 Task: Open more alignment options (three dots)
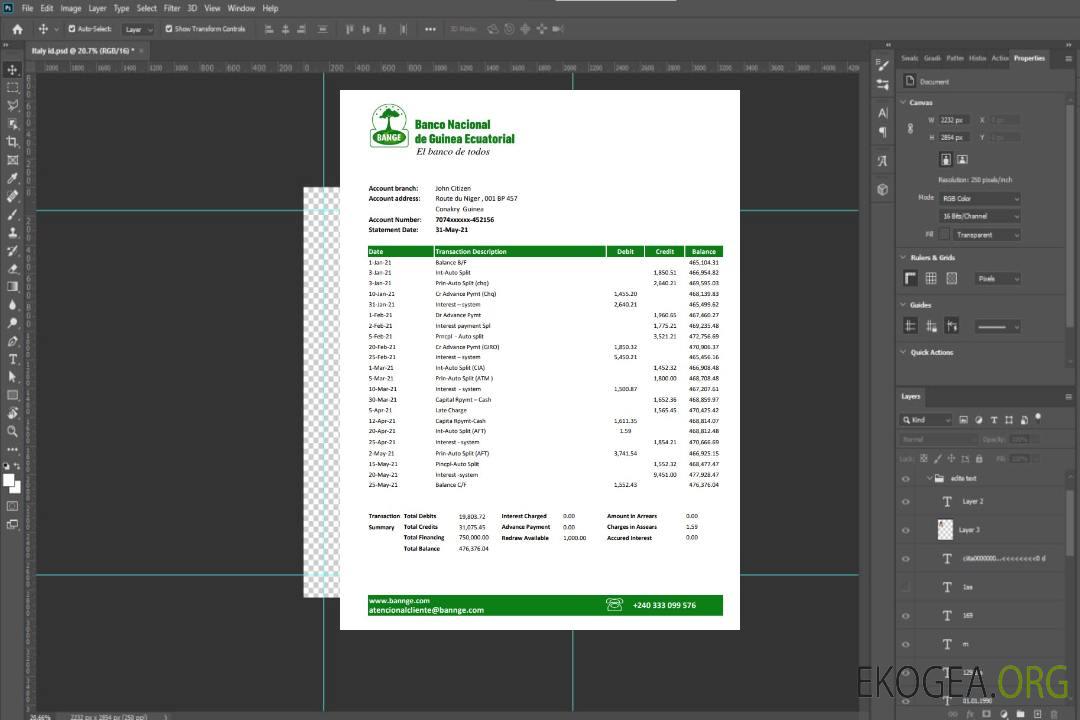coord(430,29)
